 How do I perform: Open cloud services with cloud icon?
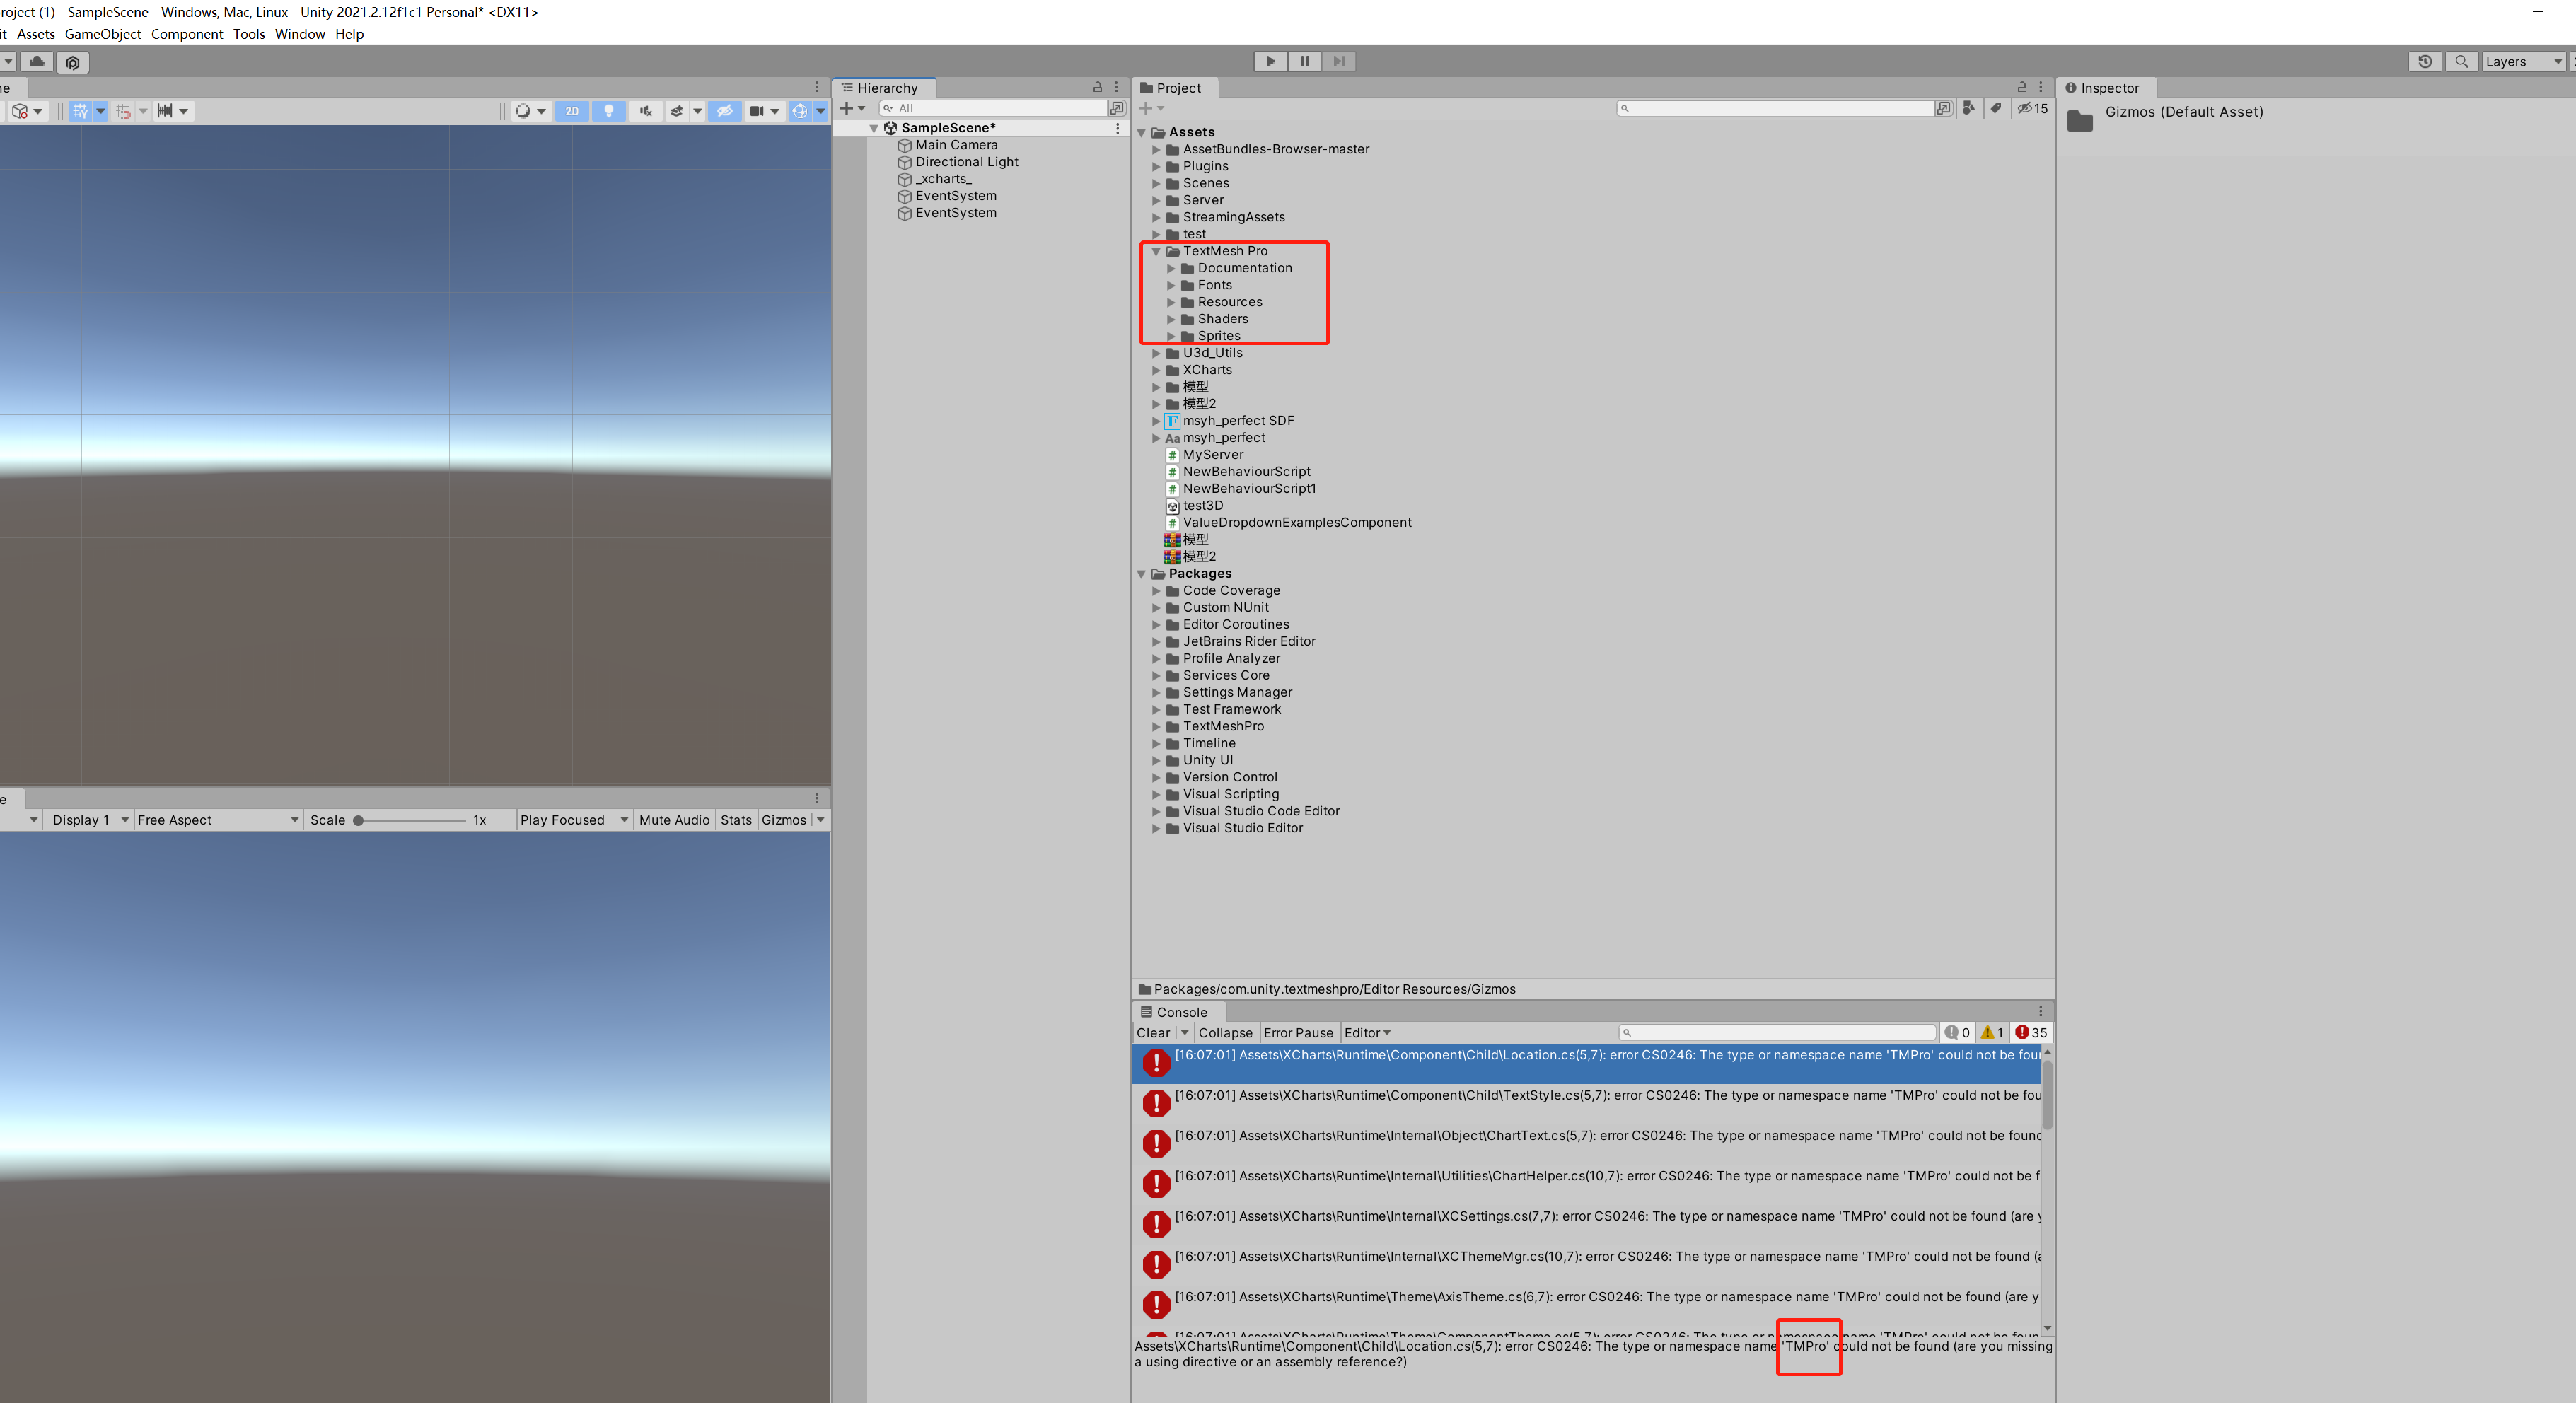37,62
